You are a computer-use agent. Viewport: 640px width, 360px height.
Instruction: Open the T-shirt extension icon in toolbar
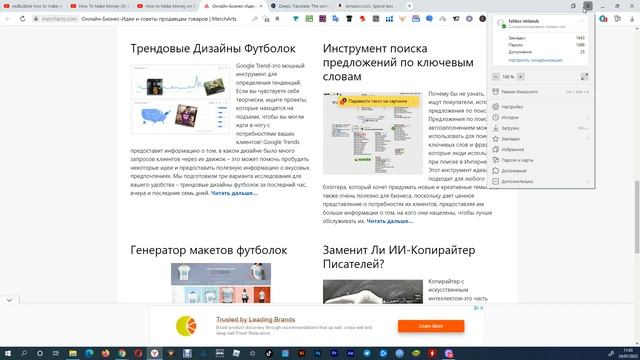tap(349, 19)
